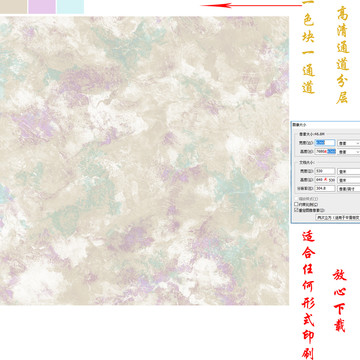
Task: Open the pixel width unit dropdown
Action: pyautogui.click(x=349, y=143)
